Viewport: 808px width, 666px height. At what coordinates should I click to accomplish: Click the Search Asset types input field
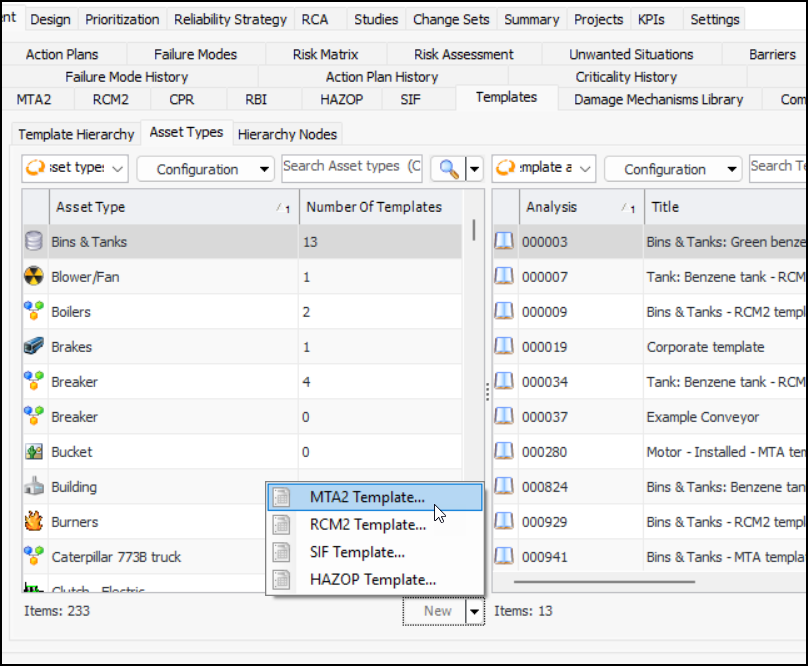(352, 167)
